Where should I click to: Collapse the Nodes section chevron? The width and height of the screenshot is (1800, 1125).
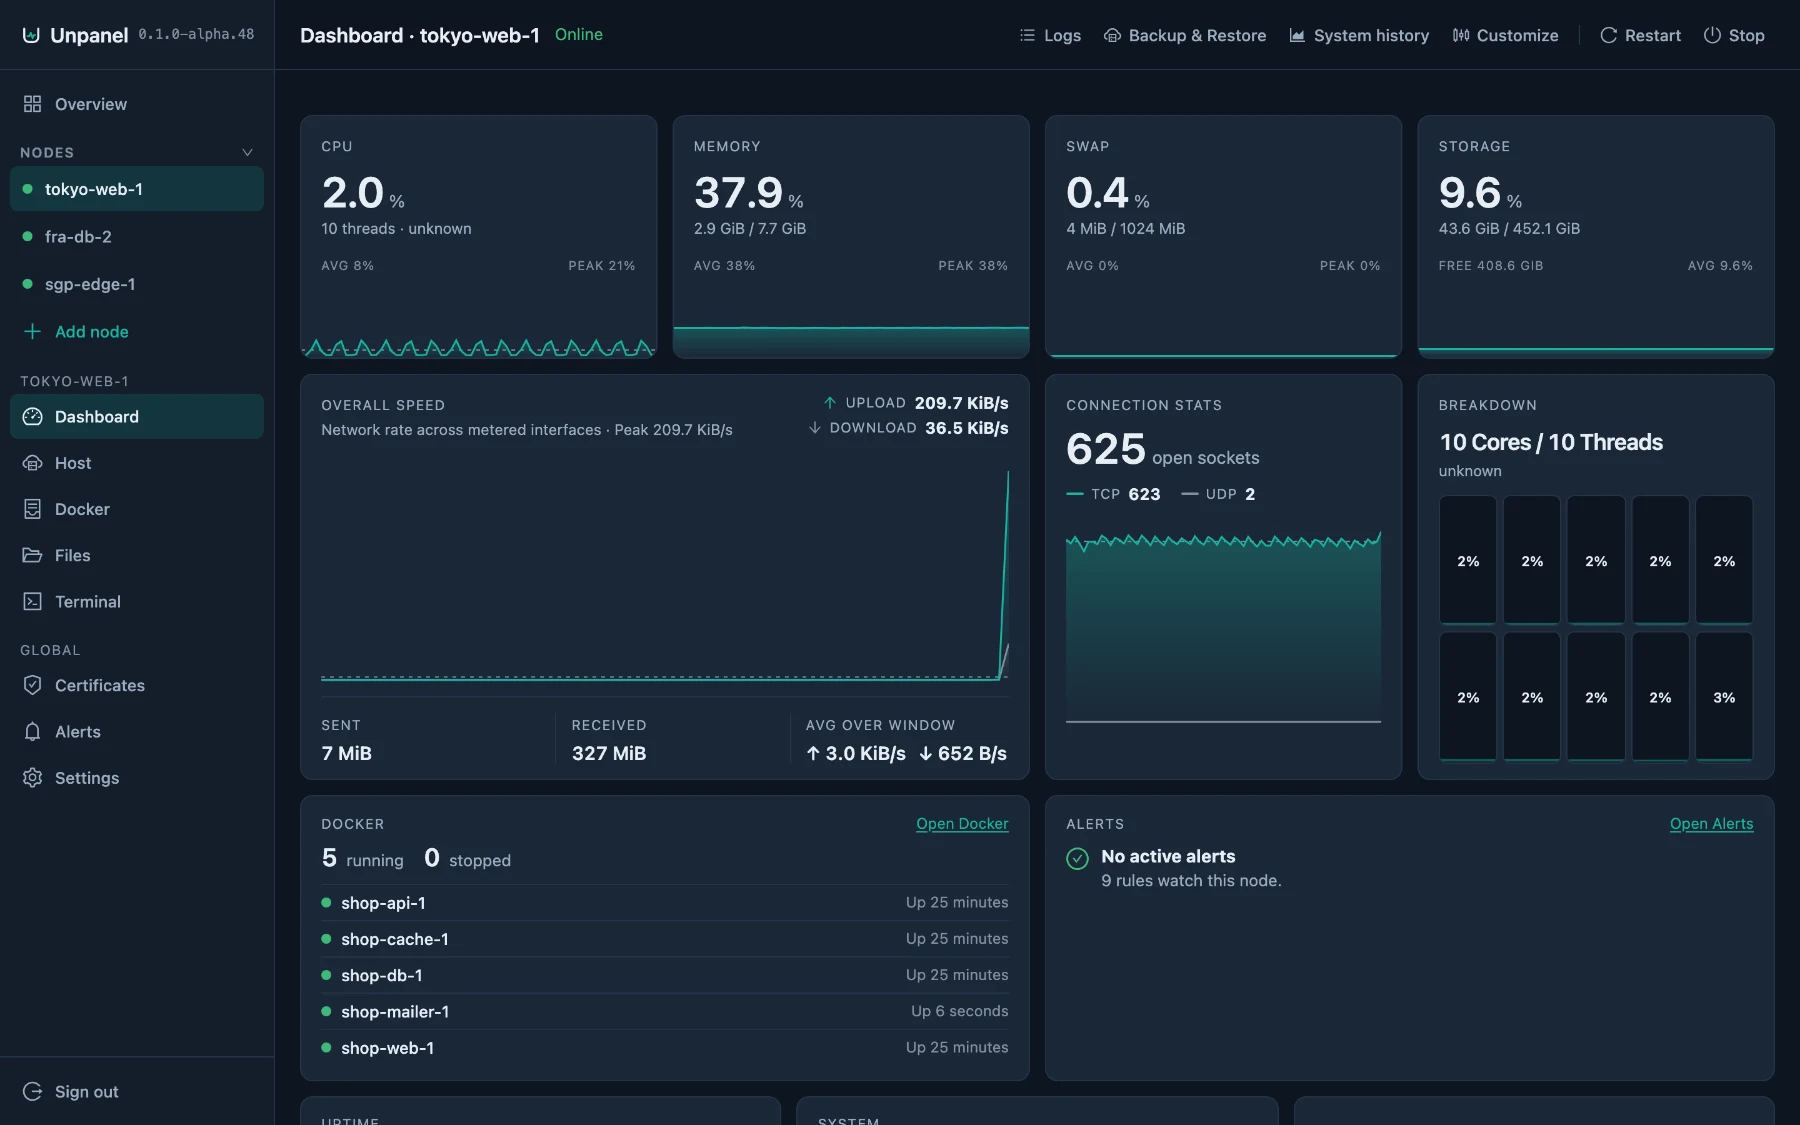[247, 152]
